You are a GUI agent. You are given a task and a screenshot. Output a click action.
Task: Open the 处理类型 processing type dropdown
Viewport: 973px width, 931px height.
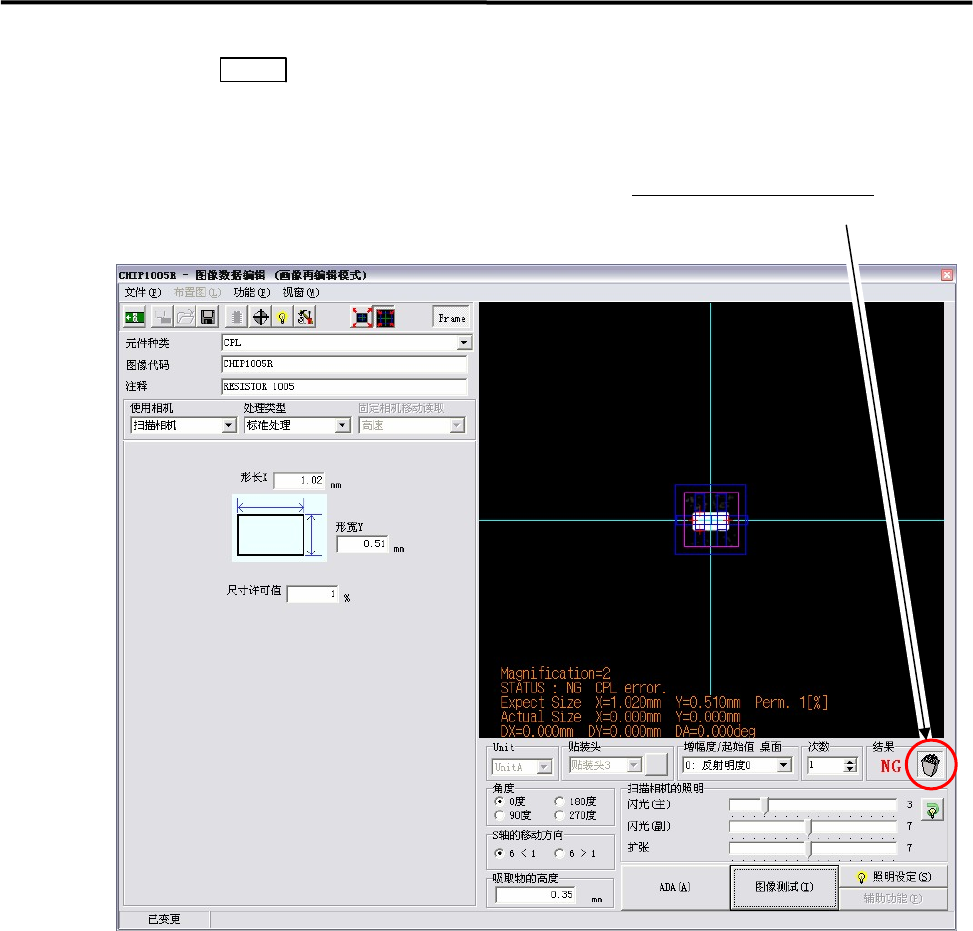(342, 425)
